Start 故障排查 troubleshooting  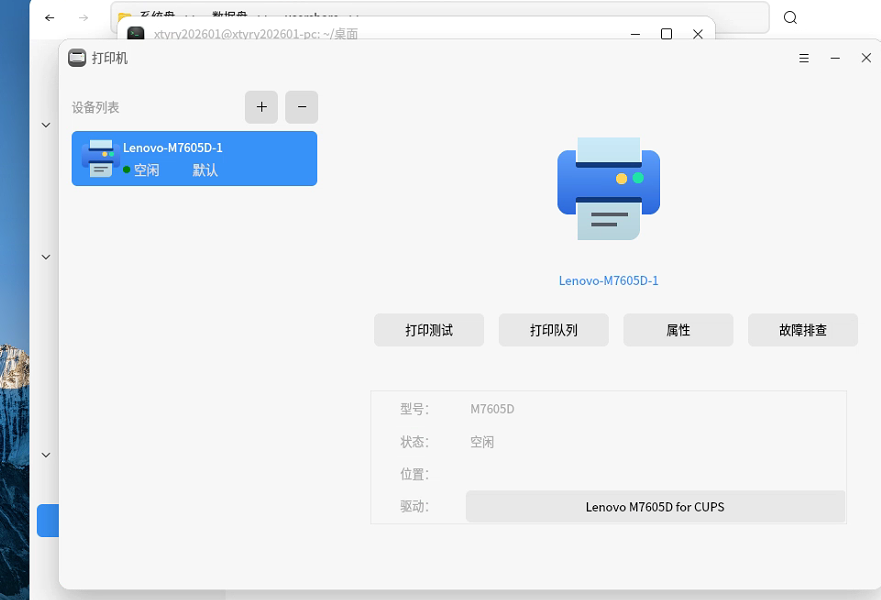[x=803, y=330]
